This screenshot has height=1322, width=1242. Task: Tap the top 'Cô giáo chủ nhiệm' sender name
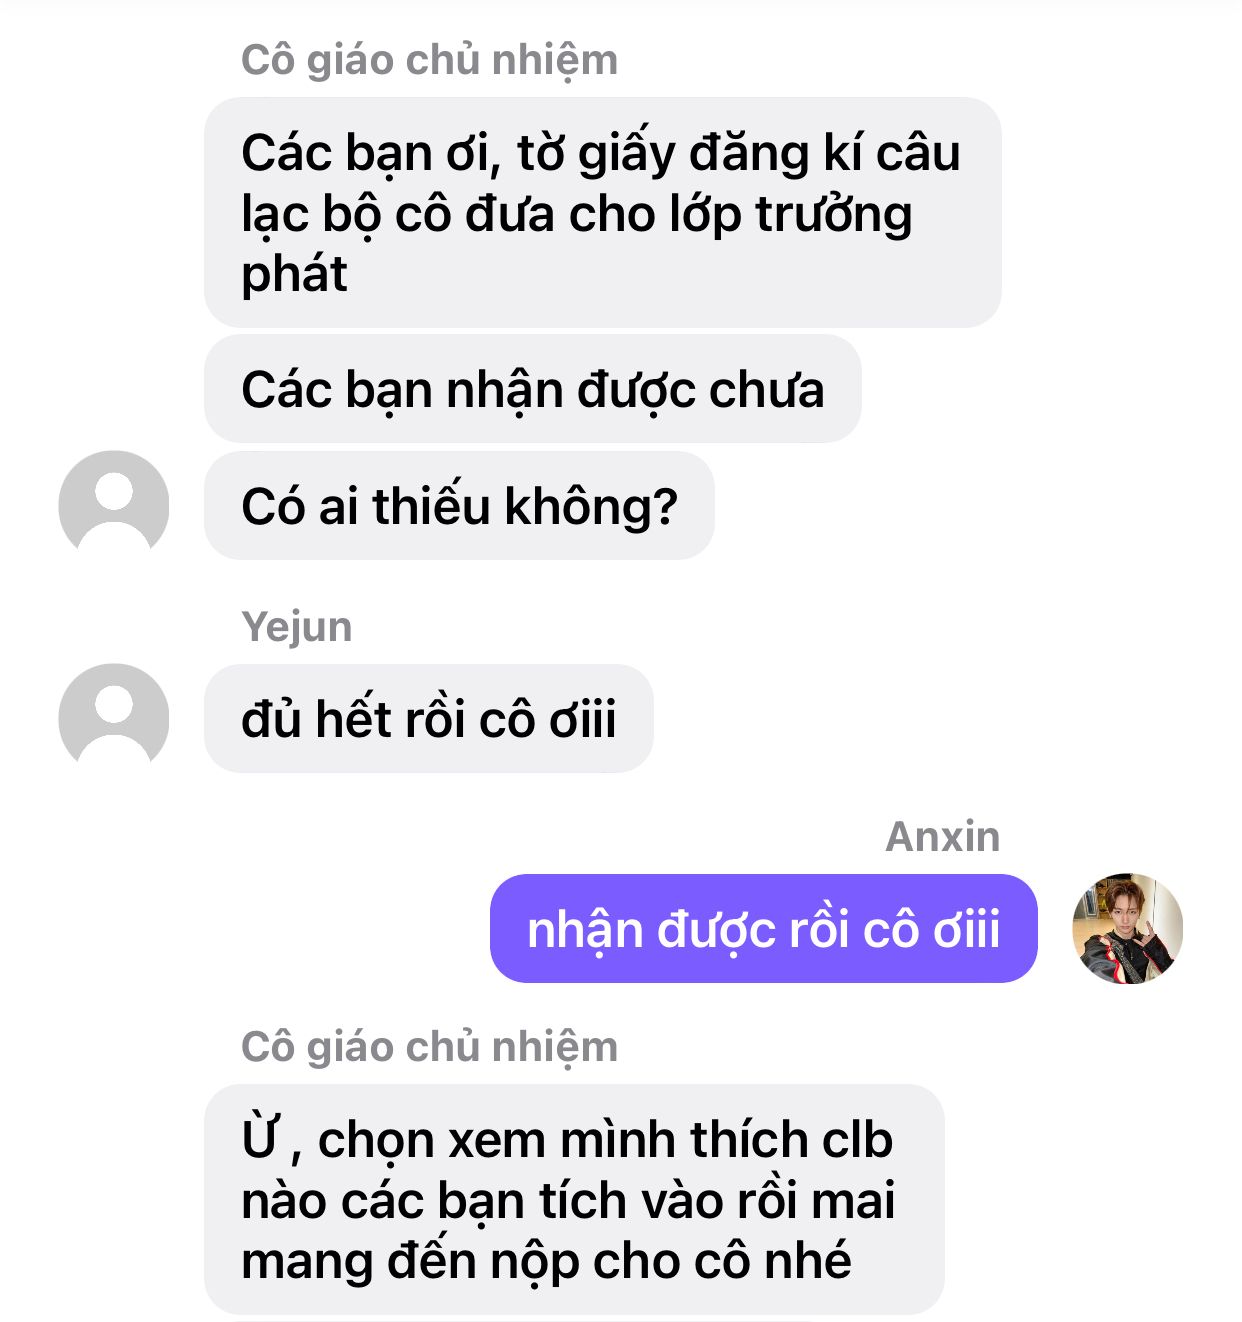point(430,60)
